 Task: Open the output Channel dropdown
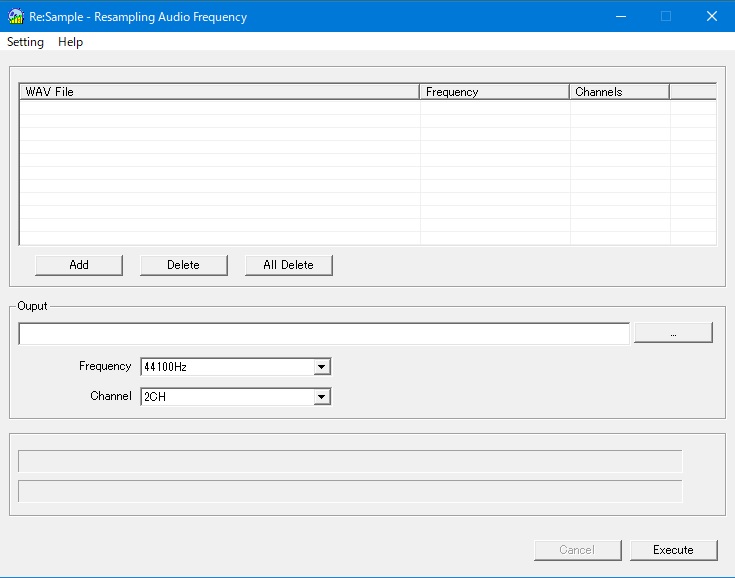coord(322,397)
